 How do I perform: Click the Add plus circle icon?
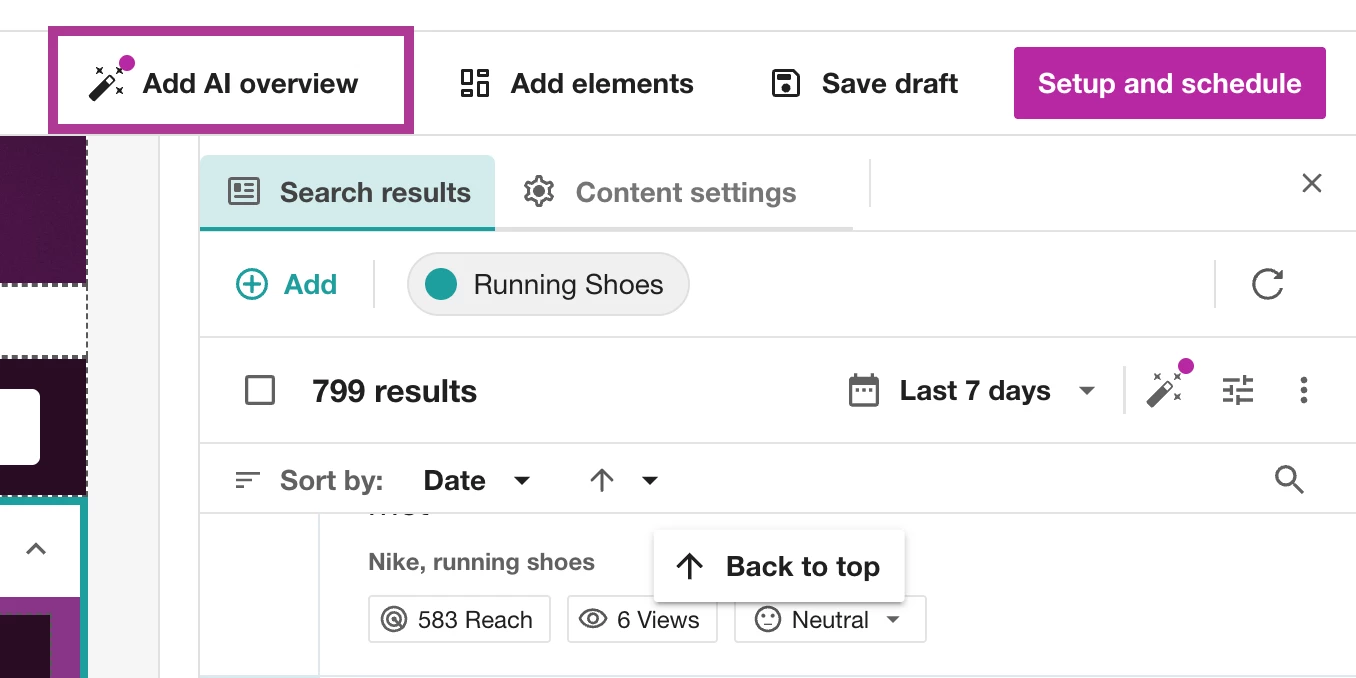(251, 285)
